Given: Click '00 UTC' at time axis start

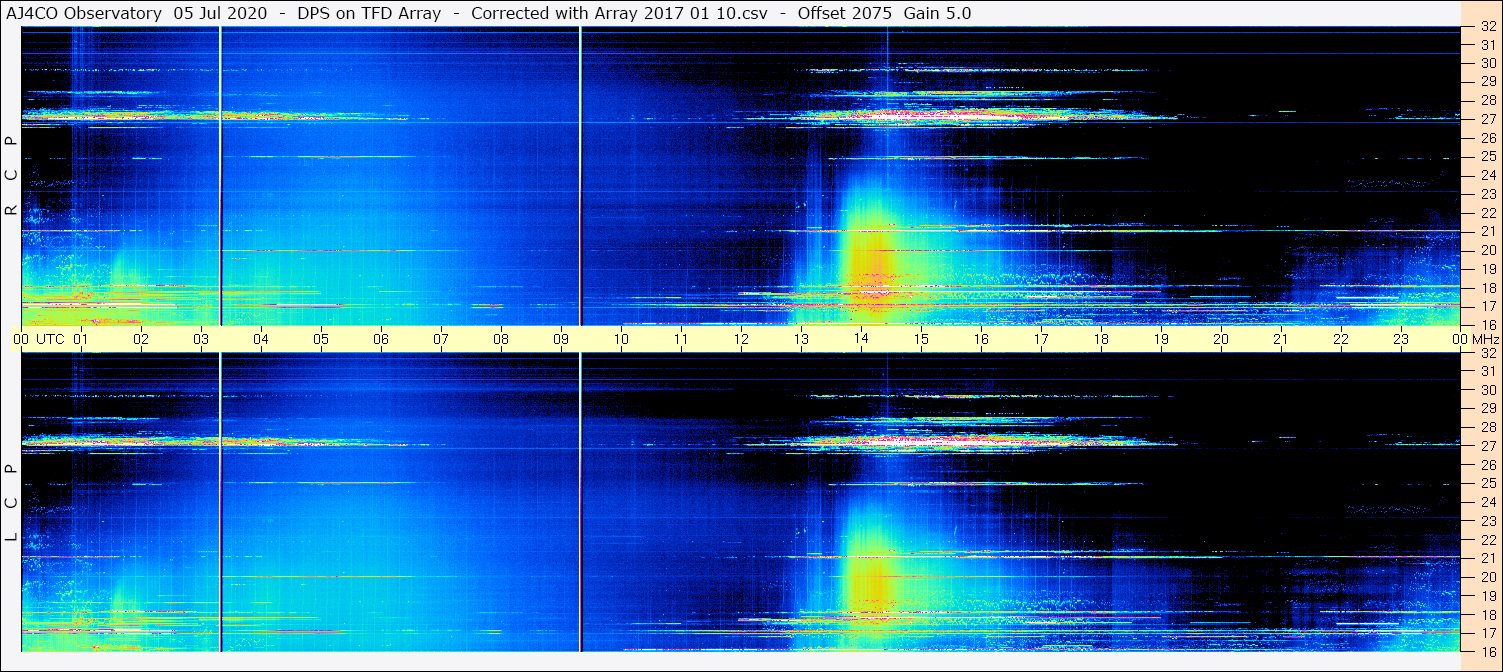Looking at the screenshot, I should point(39,339).
